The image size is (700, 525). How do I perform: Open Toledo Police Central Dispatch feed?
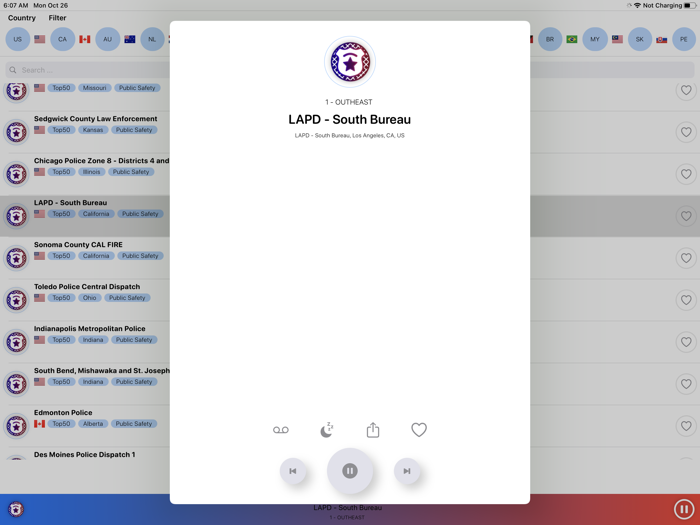(87, 287)
